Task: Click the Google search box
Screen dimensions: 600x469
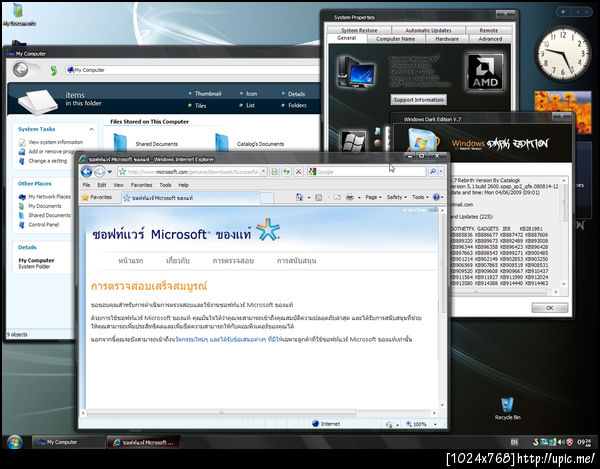Action: point(367,172)
